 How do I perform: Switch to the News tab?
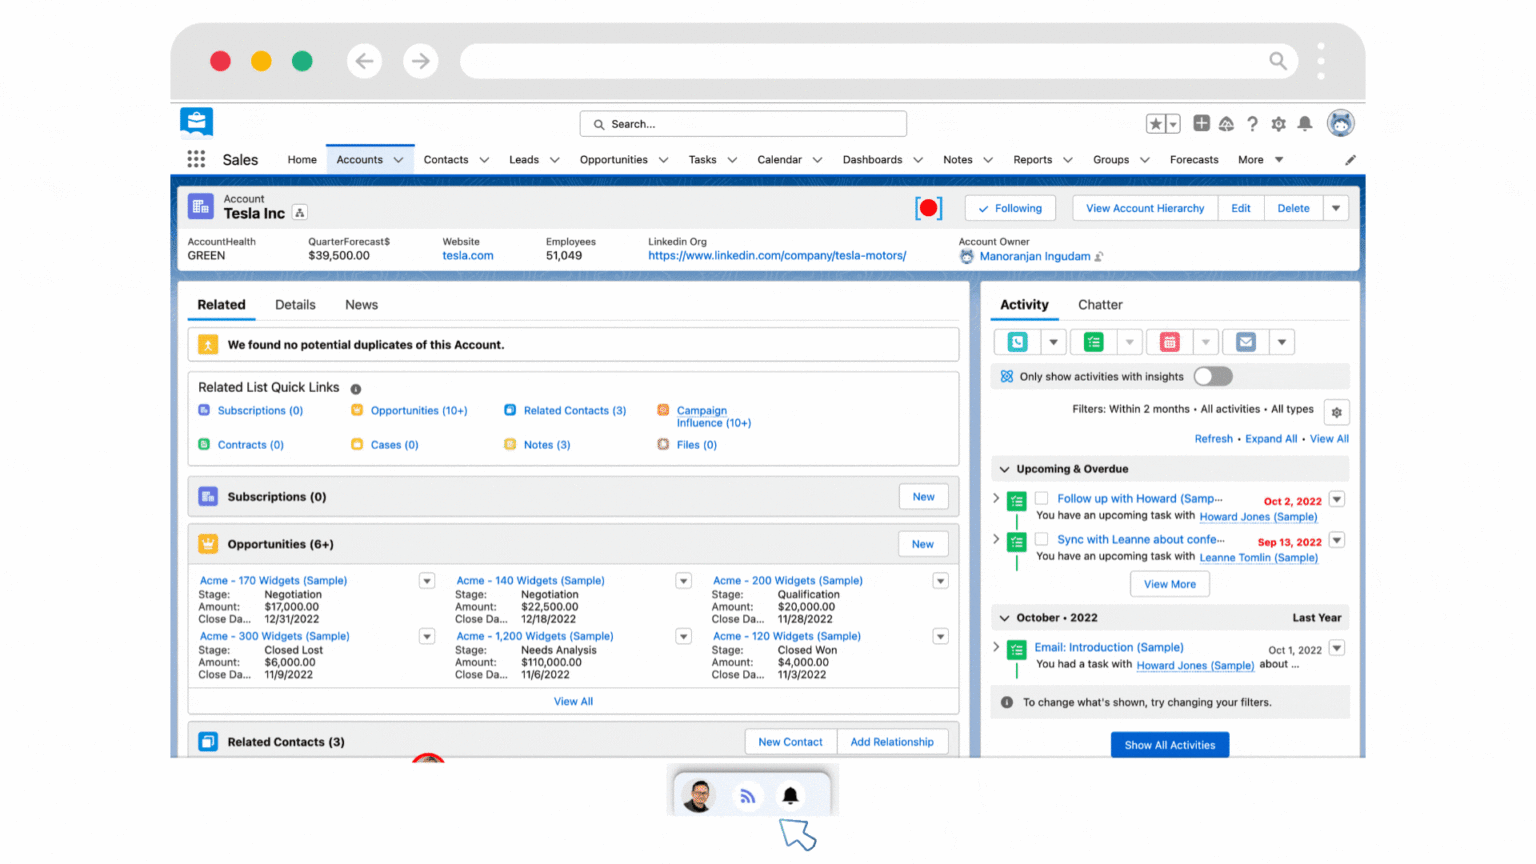361,305
